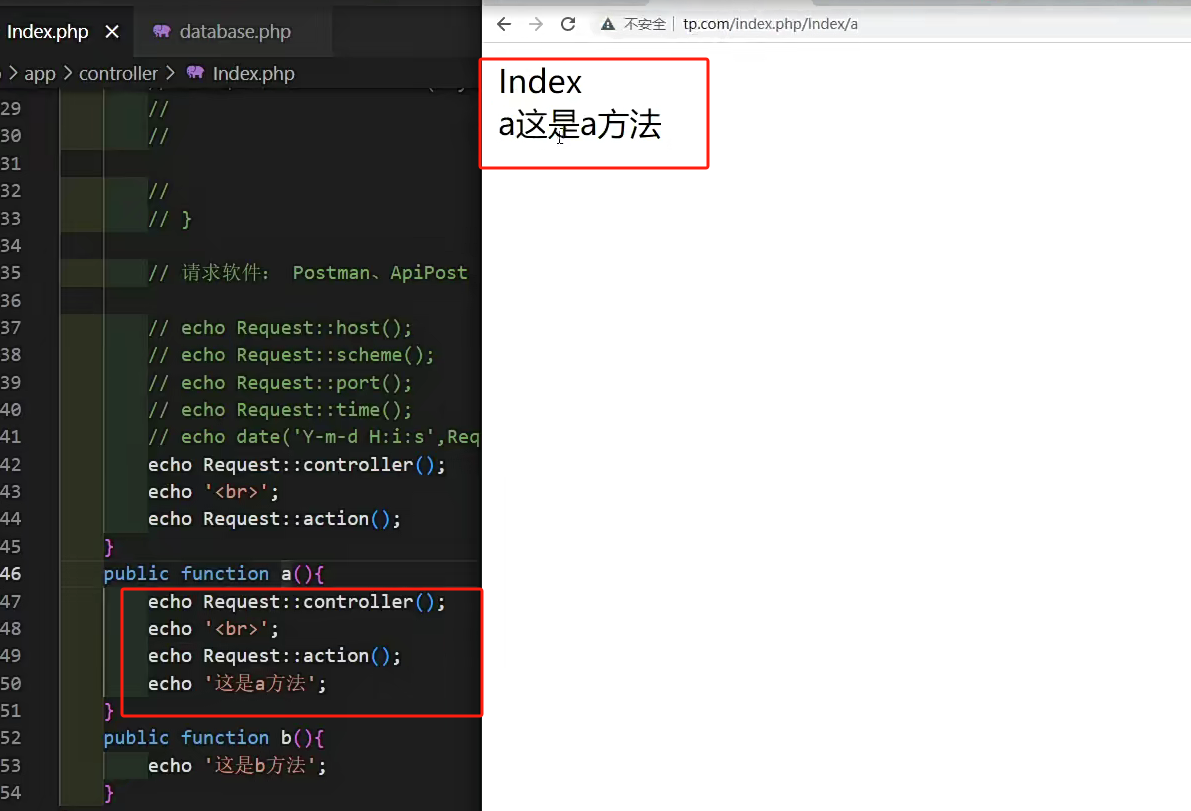
Task: Click the Postman、ApiPost comment line
Action: click(x=308, y=273)
